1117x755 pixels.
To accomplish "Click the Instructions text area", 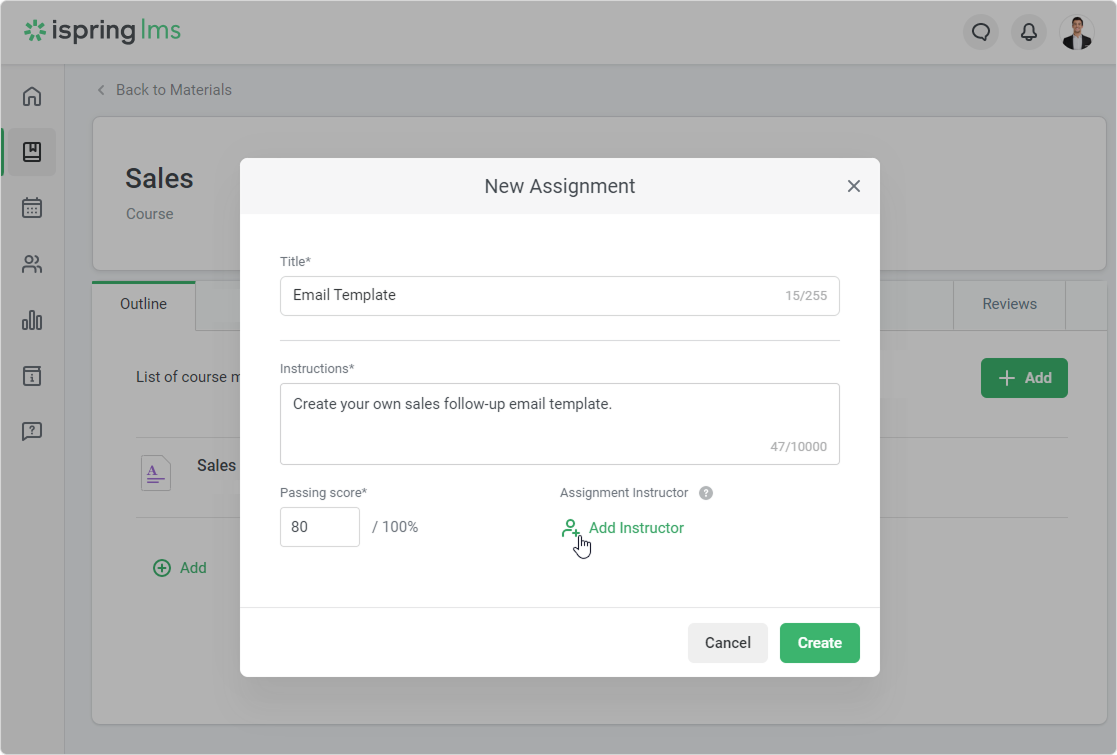I will pyautogui.click(x=559, y=423).
